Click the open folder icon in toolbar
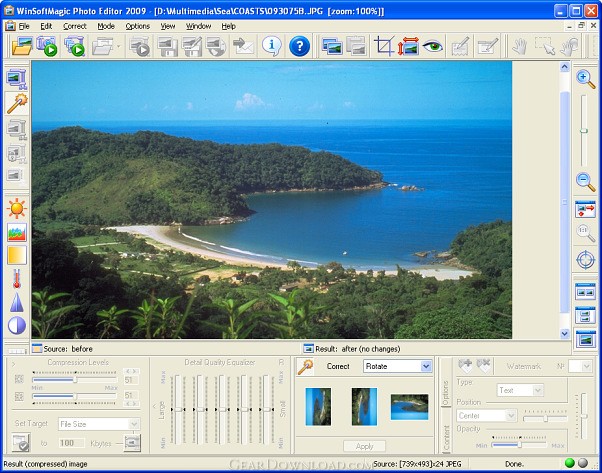Screen dimensions: 602x473 [22, 46]
